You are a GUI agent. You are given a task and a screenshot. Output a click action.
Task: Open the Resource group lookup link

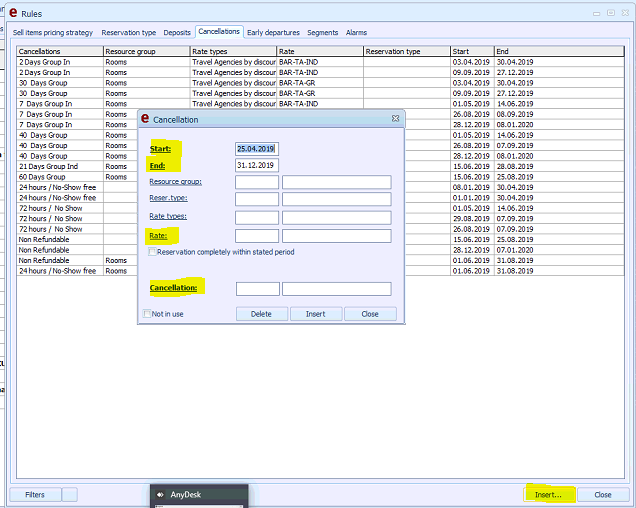pos(175,182)
